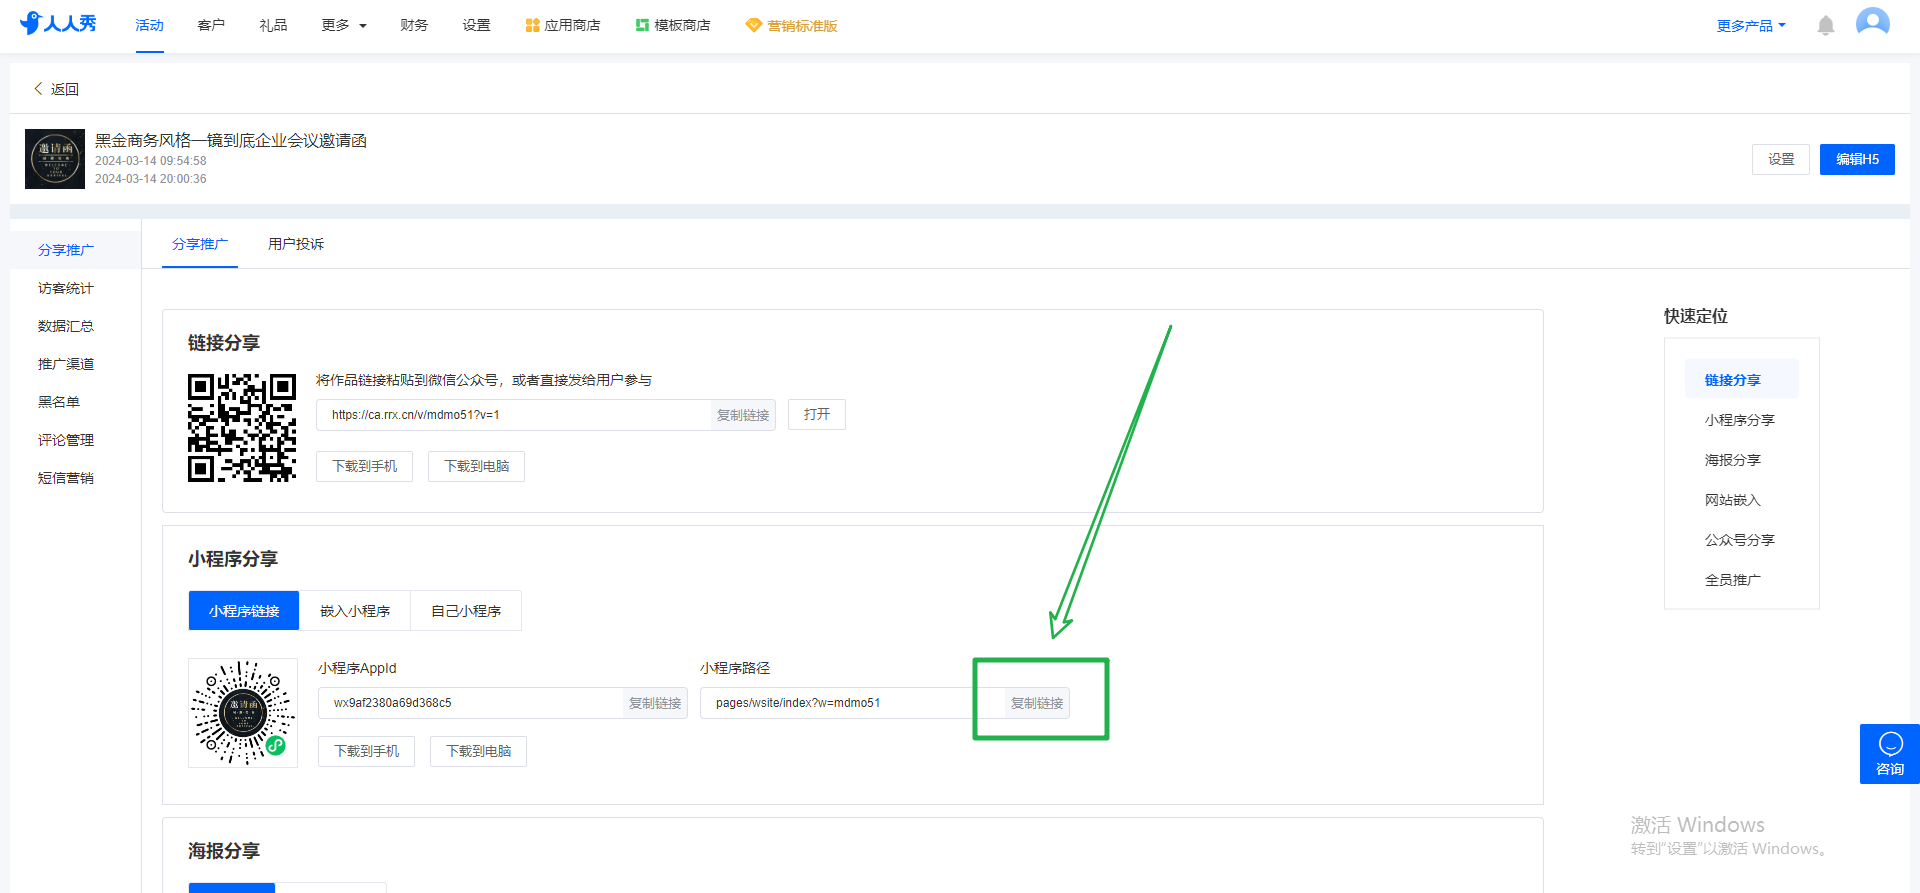Image resolution: width=1920 pixels, height=893 pixels.
Task: Click the mini program QR code
Action: [243, 713]
